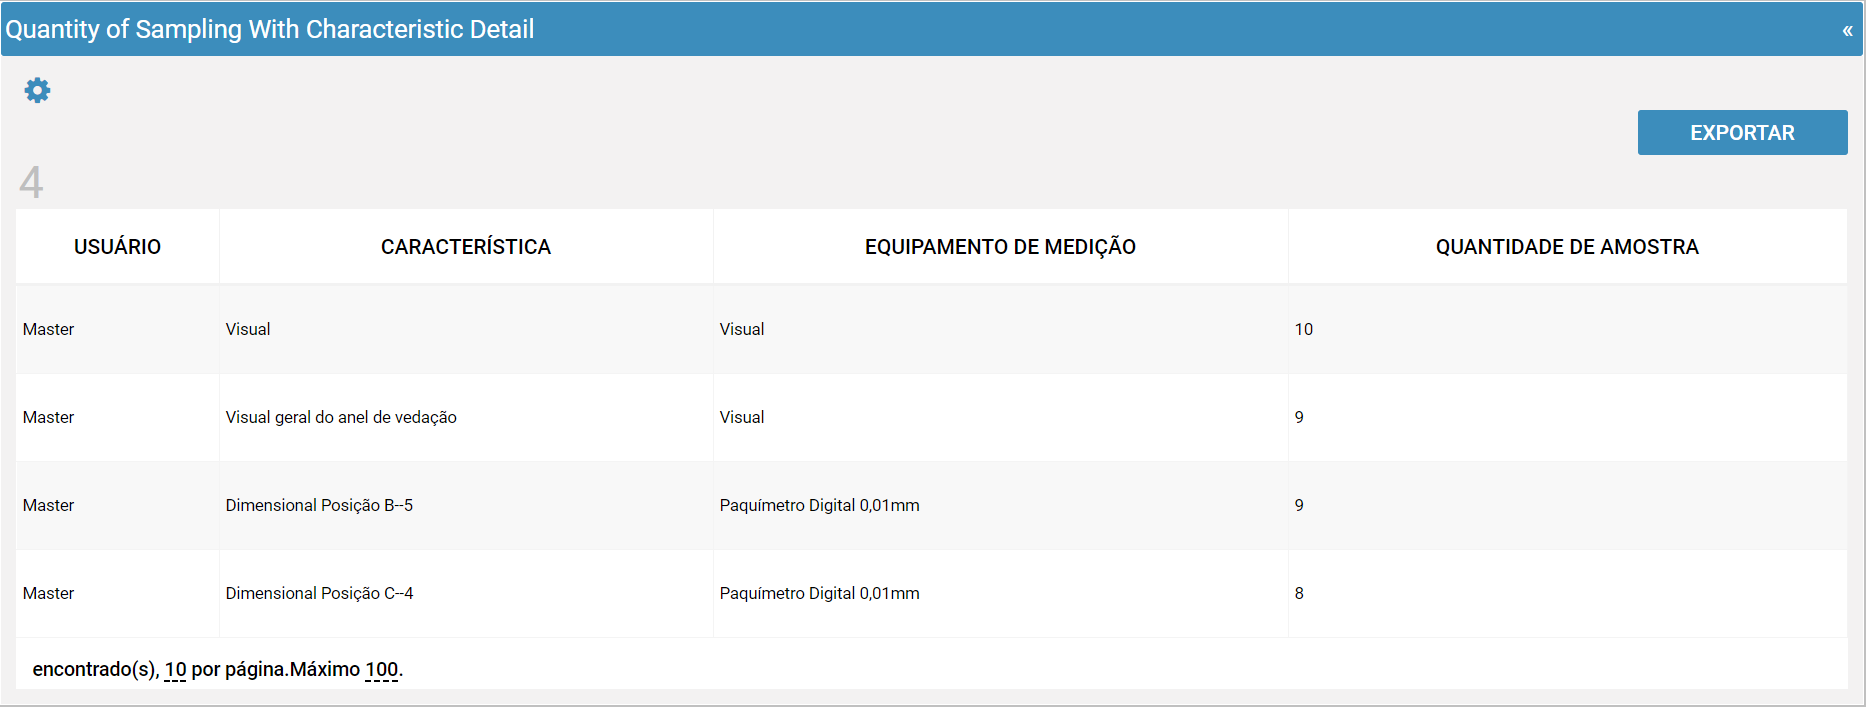
Task: Click Visual equipment in 'anel de vedação' row
Action: point(742,417)
